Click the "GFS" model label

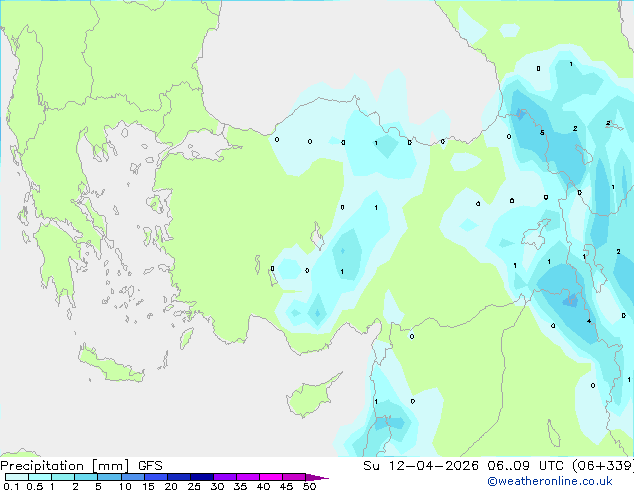(x=150, y=466)
